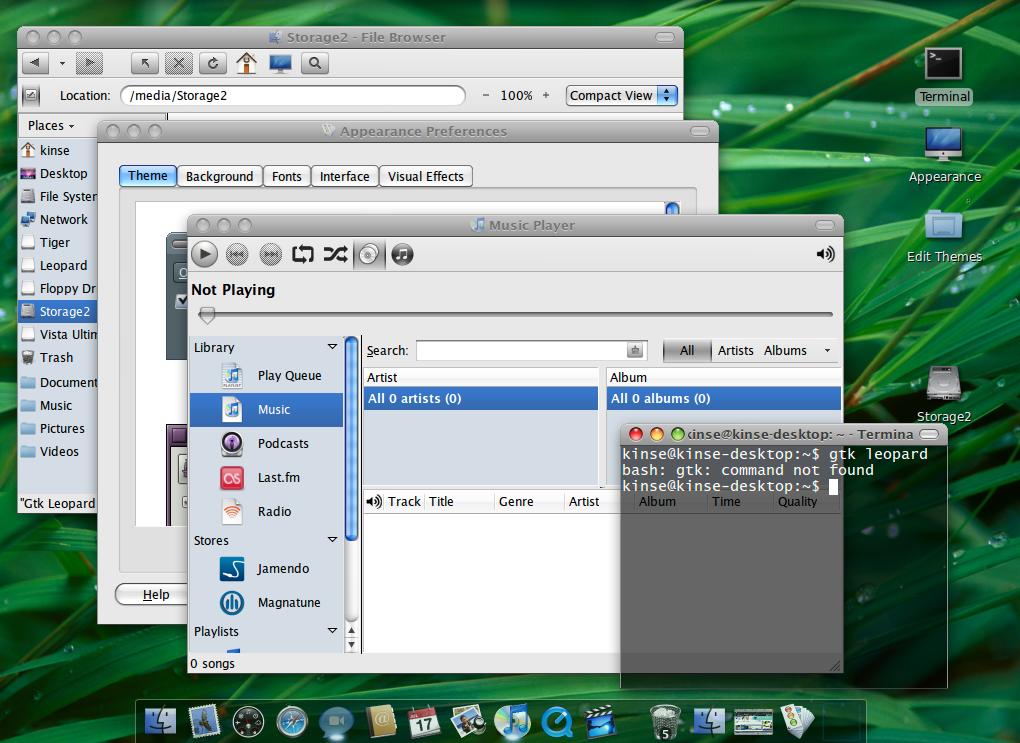Start playback in Music Player

tap(204, 254)
